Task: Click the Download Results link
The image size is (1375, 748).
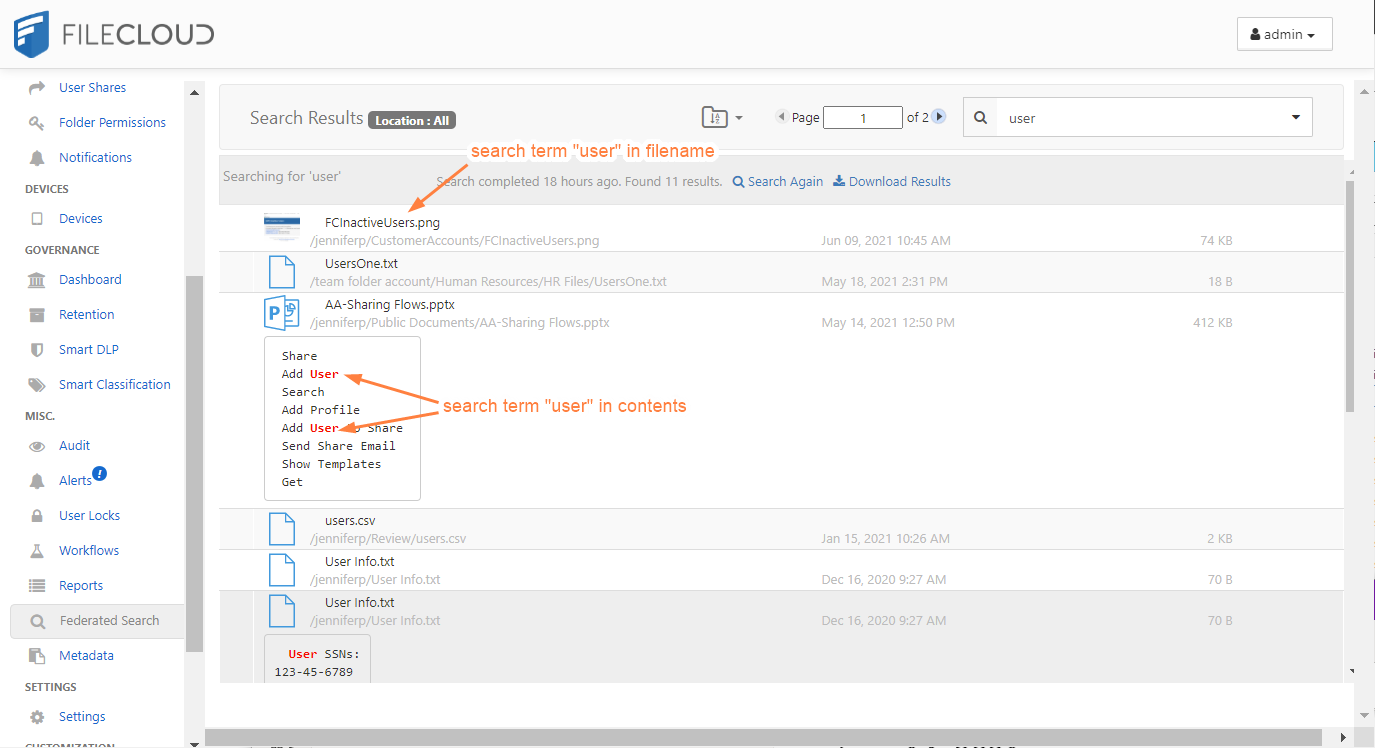Action: [x=892, y=182]
